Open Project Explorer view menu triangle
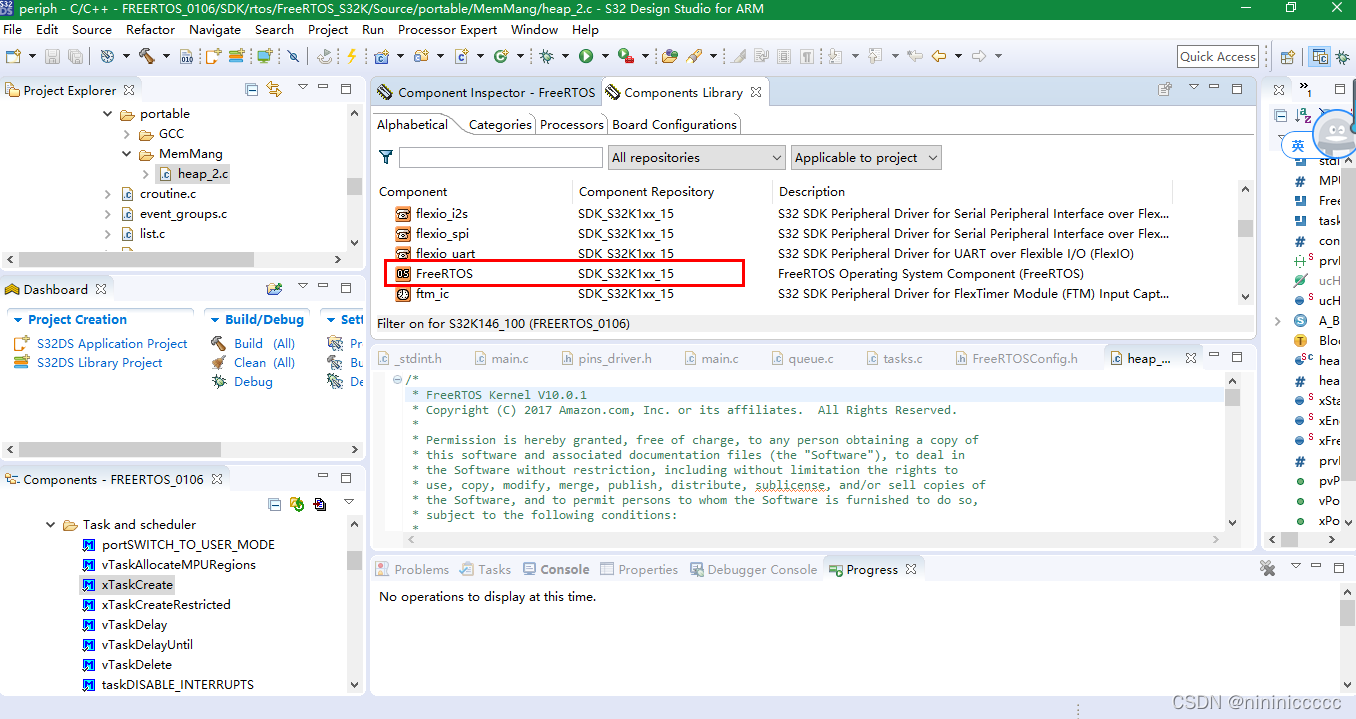 coord(303,89)
